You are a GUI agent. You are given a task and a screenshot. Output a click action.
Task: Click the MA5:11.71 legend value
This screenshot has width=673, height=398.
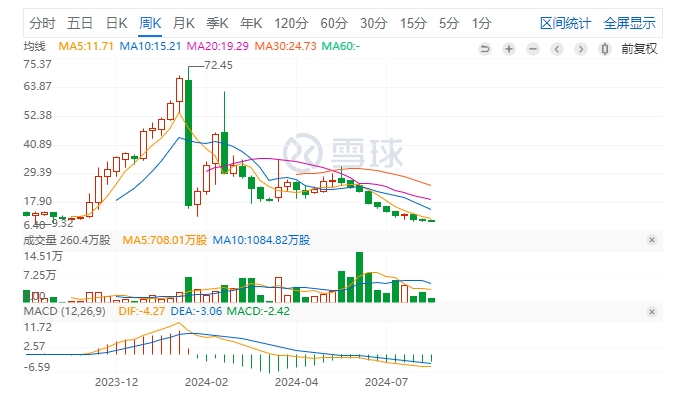click(x=86, y=46)
